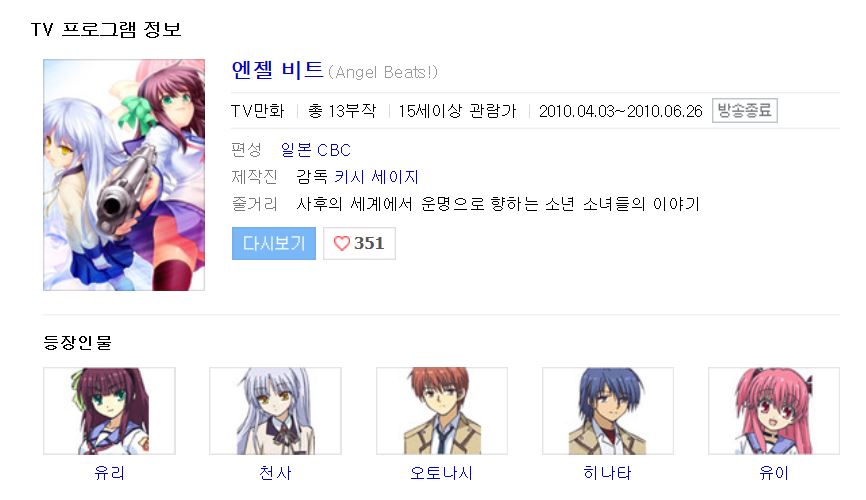The image size is (866, 500).
Task: Click the 방송종료 status badge
Action: (744, 110)
